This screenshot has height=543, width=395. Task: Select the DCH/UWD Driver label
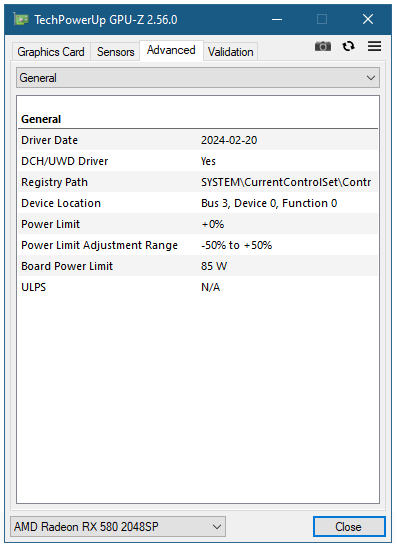pyautogui.click(x=64, y=161)
